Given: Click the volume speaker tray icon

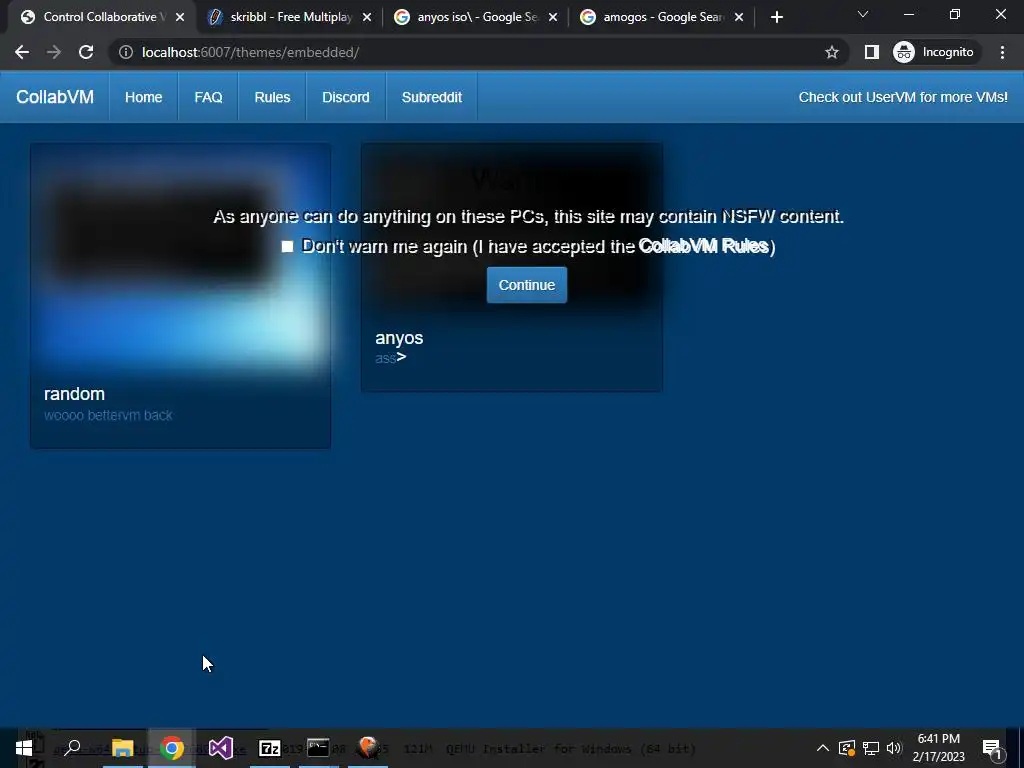Looking at the screenshot, I should click(894, 748).
